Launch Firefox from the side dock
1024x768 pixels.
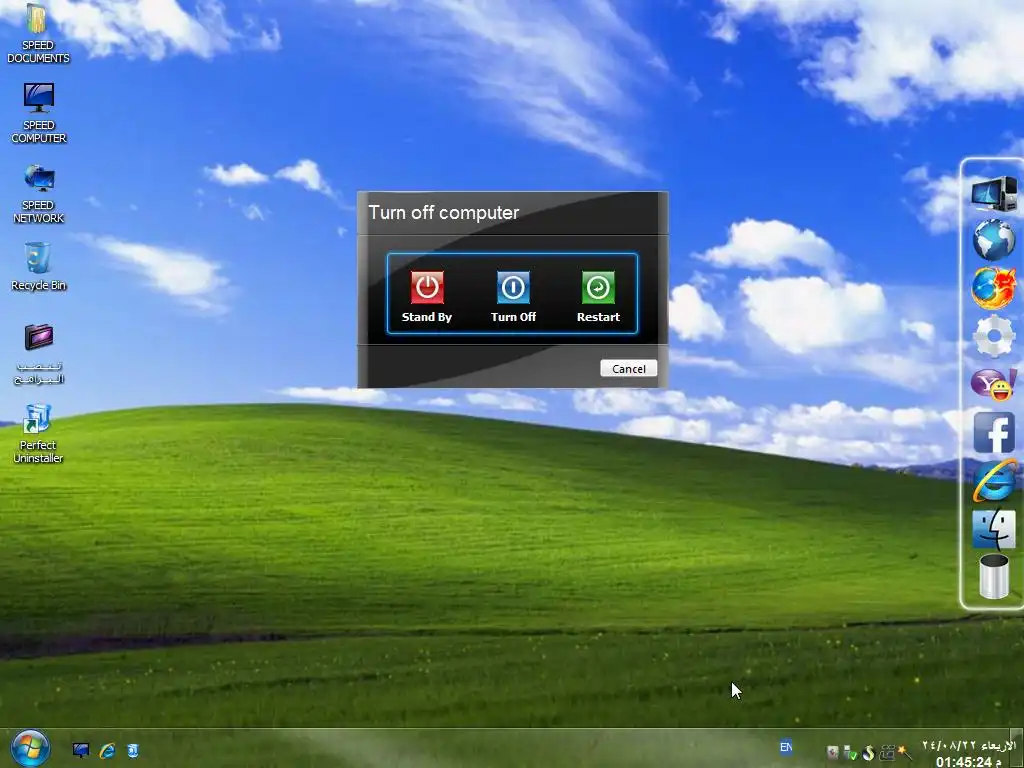coord(993,288)
